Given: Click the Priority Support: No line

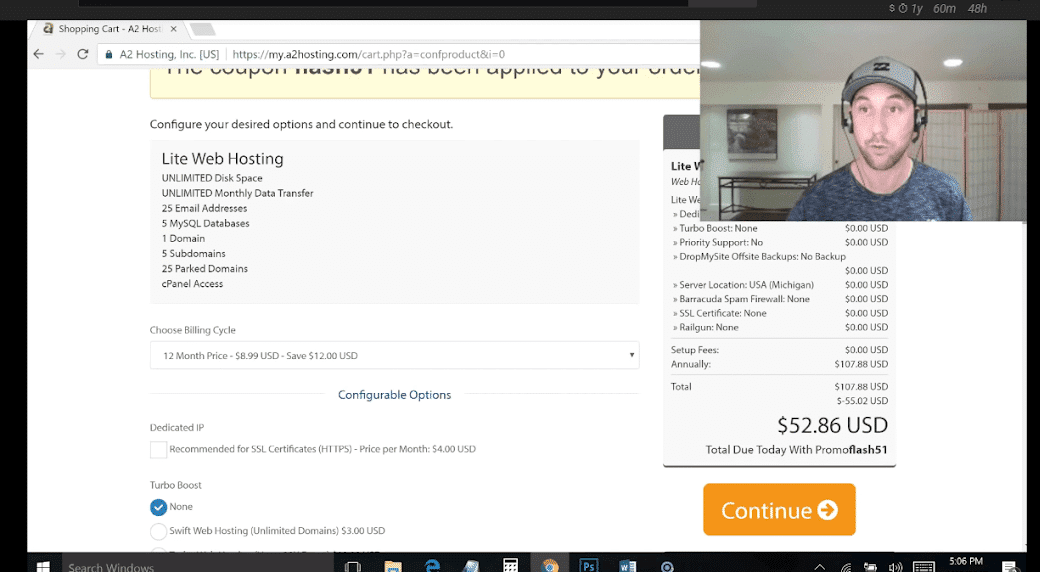Looking at the screenshot, I should click(x=717, y=243).
